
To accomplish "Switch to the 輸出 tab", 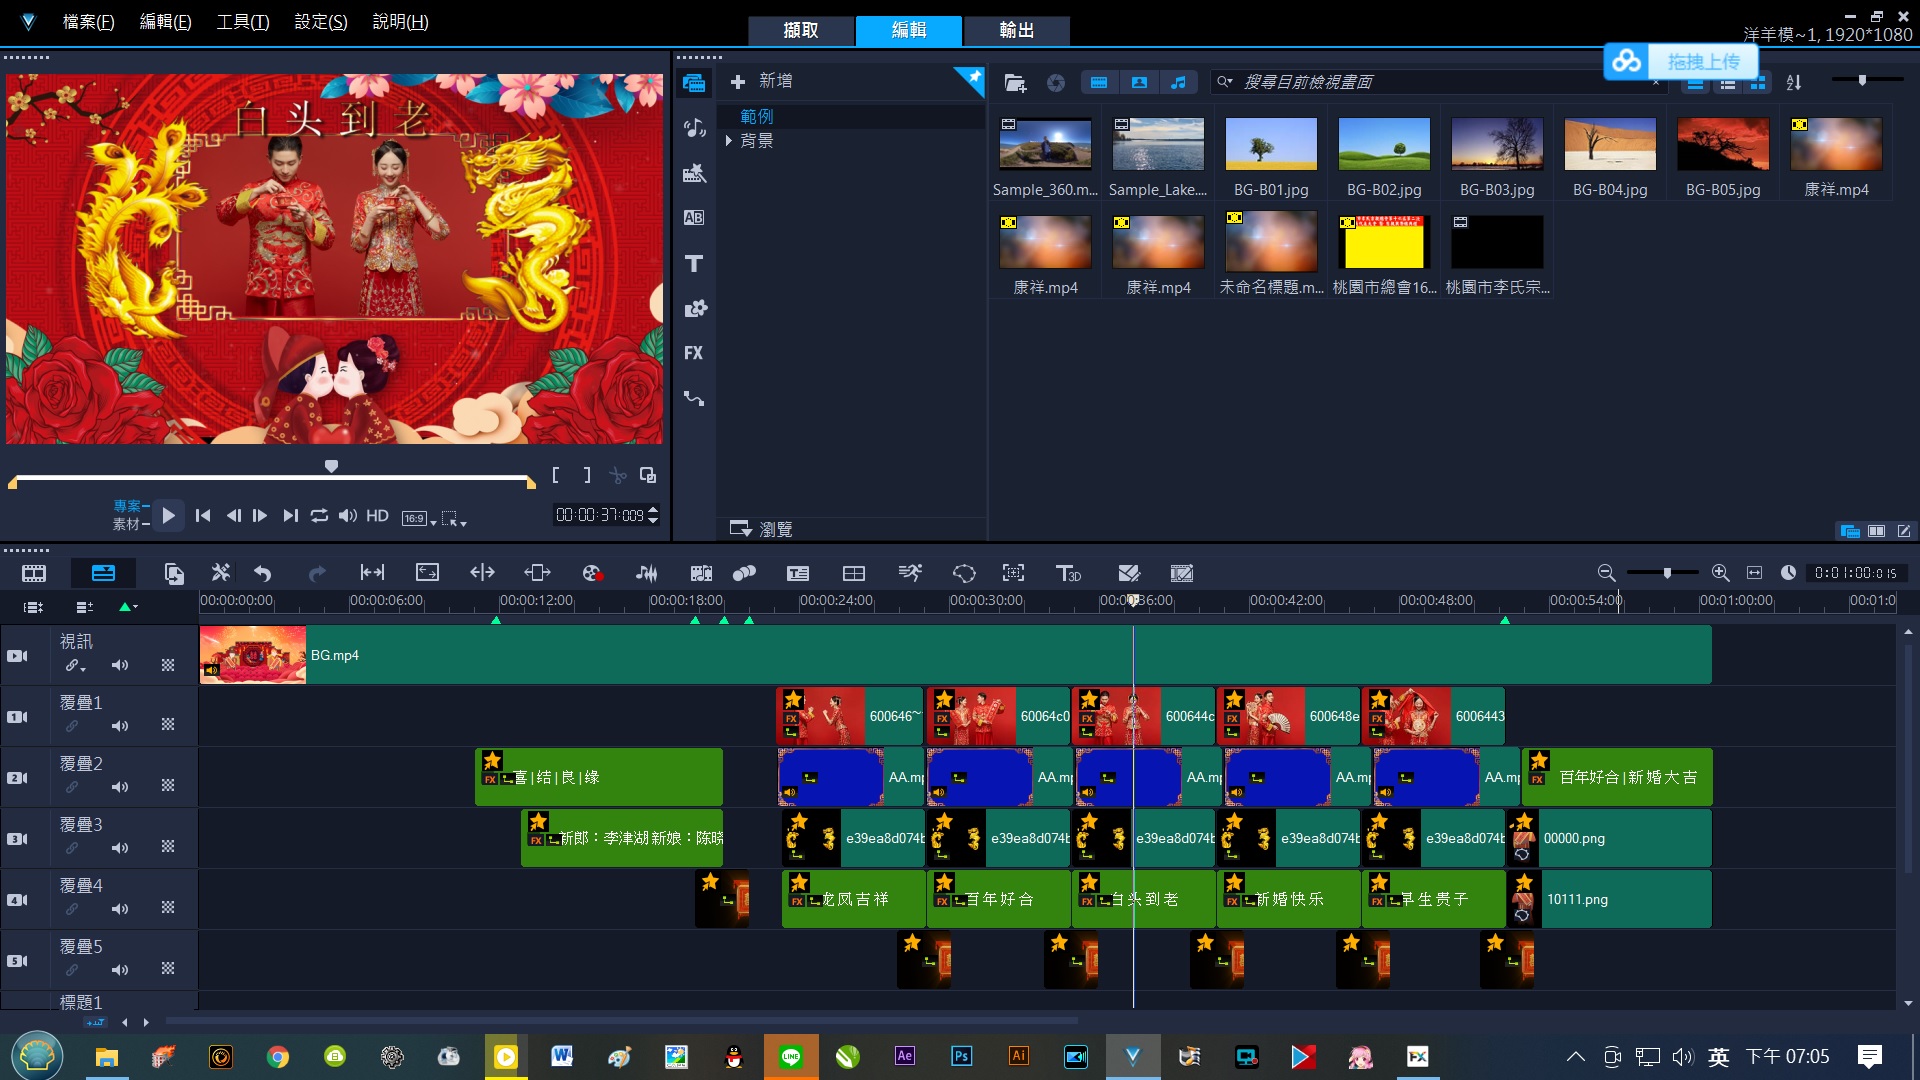I will [x=1017, y=30].
